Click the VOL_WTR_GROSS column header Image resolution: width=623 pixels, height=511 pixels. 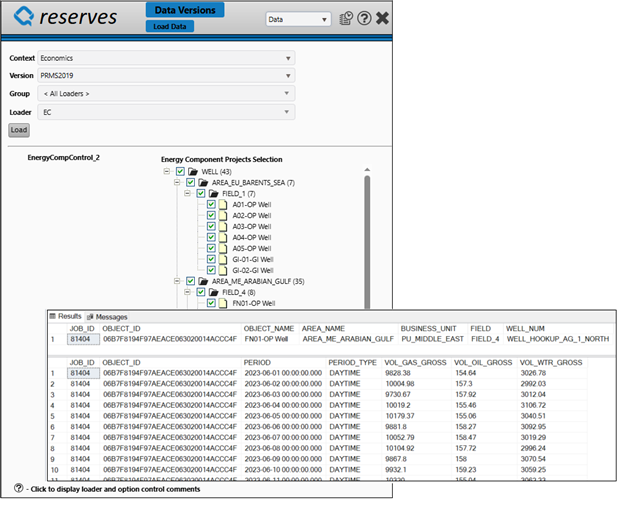[x=551, y=362]
